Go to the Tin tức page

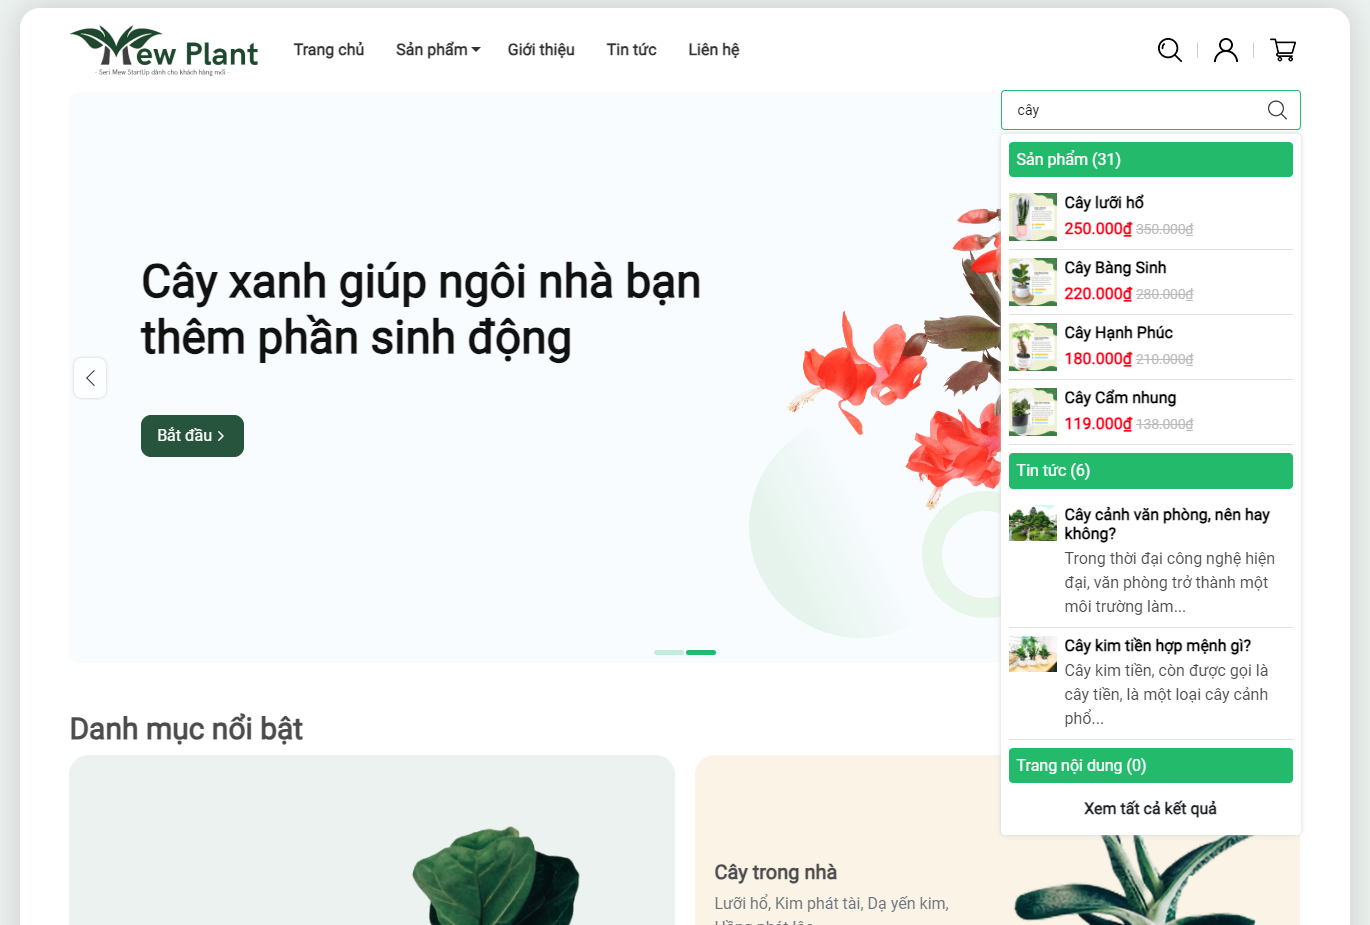(631, 50)
